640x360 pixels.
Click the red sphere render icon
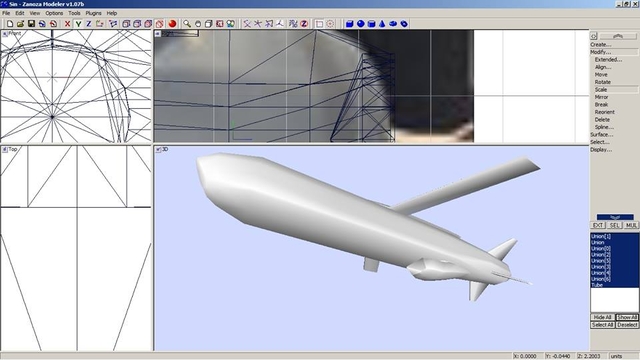click(x=172, y=24)
